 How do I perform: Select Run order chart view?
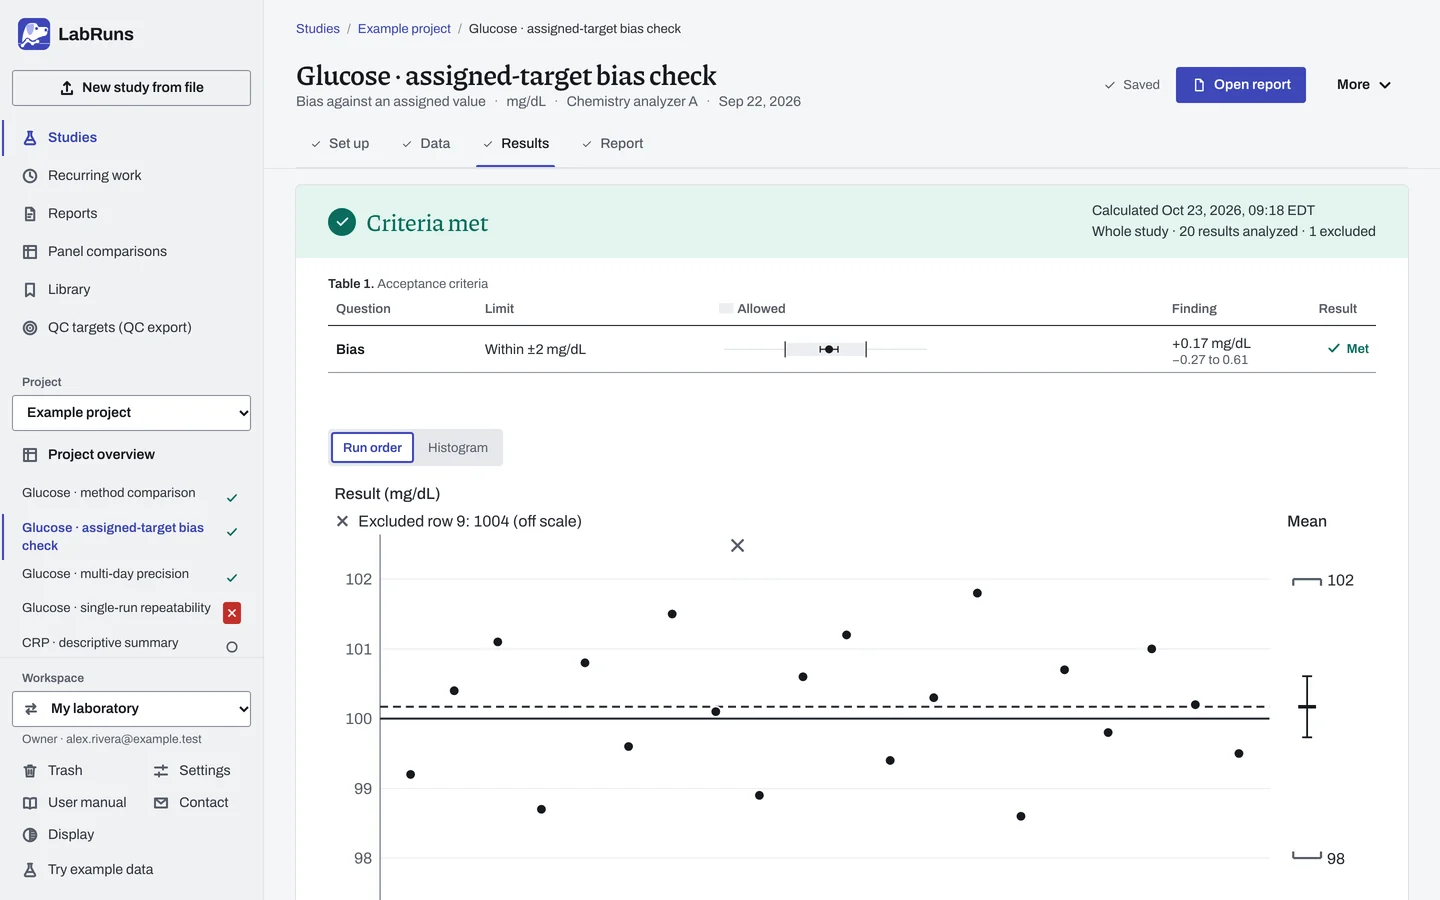[372, 448]
